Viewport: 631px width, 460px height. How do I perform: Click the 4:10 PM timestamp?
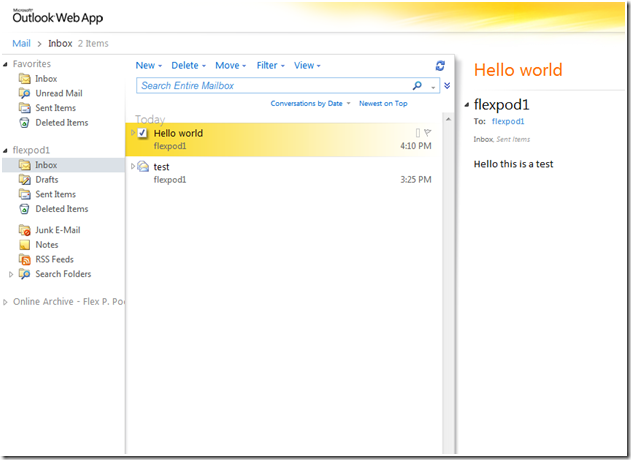pos(416,146)
